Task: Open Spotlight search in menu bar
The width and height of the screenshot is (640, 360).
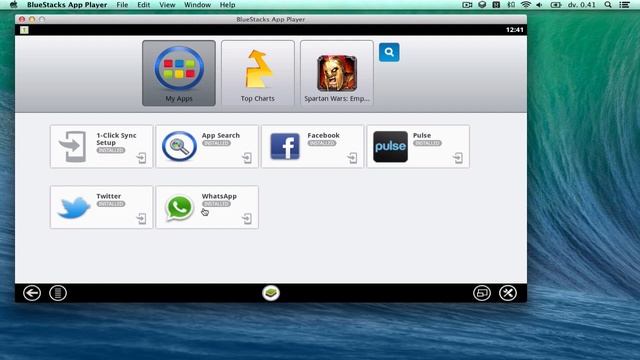Action: point(608,5)
